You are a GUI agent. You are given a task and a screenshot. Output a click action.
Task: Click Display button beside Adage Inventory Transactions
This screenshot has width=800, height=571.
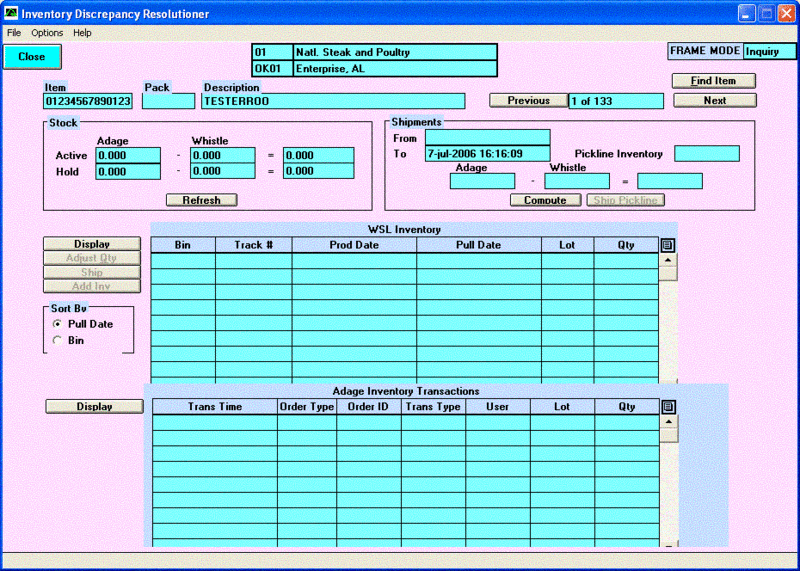pyautogui.click(x=94, y=407)
